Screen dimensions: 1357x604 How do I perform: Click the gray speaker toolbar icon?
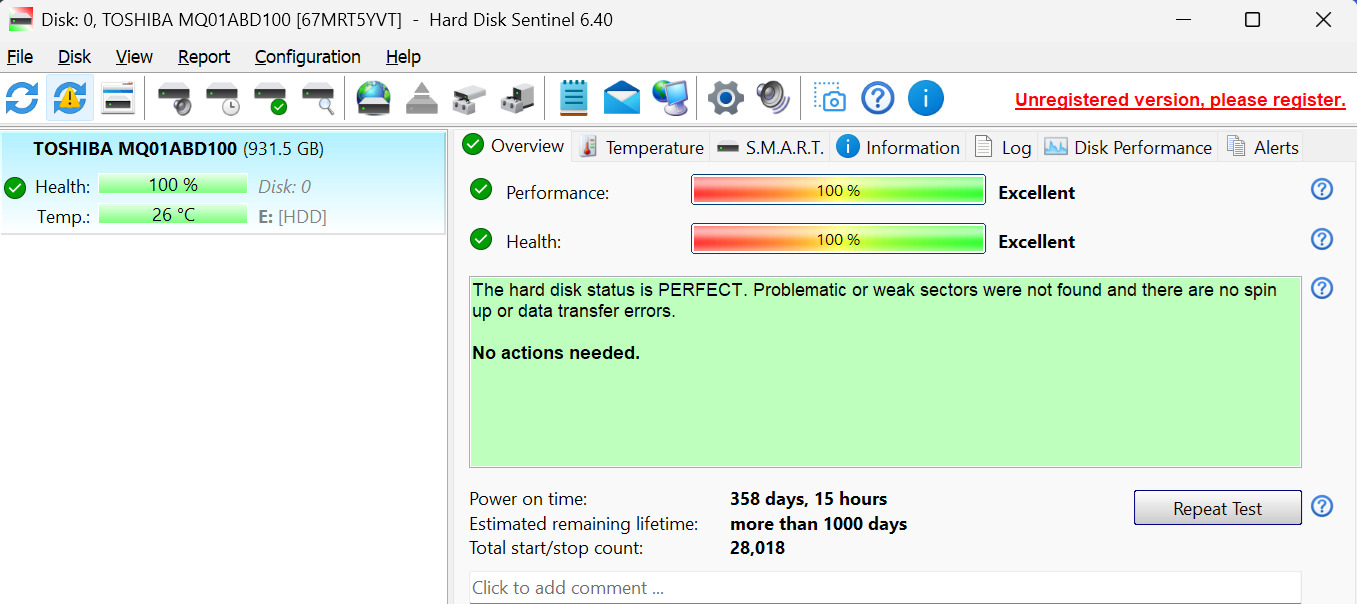(x=773, y=98)
